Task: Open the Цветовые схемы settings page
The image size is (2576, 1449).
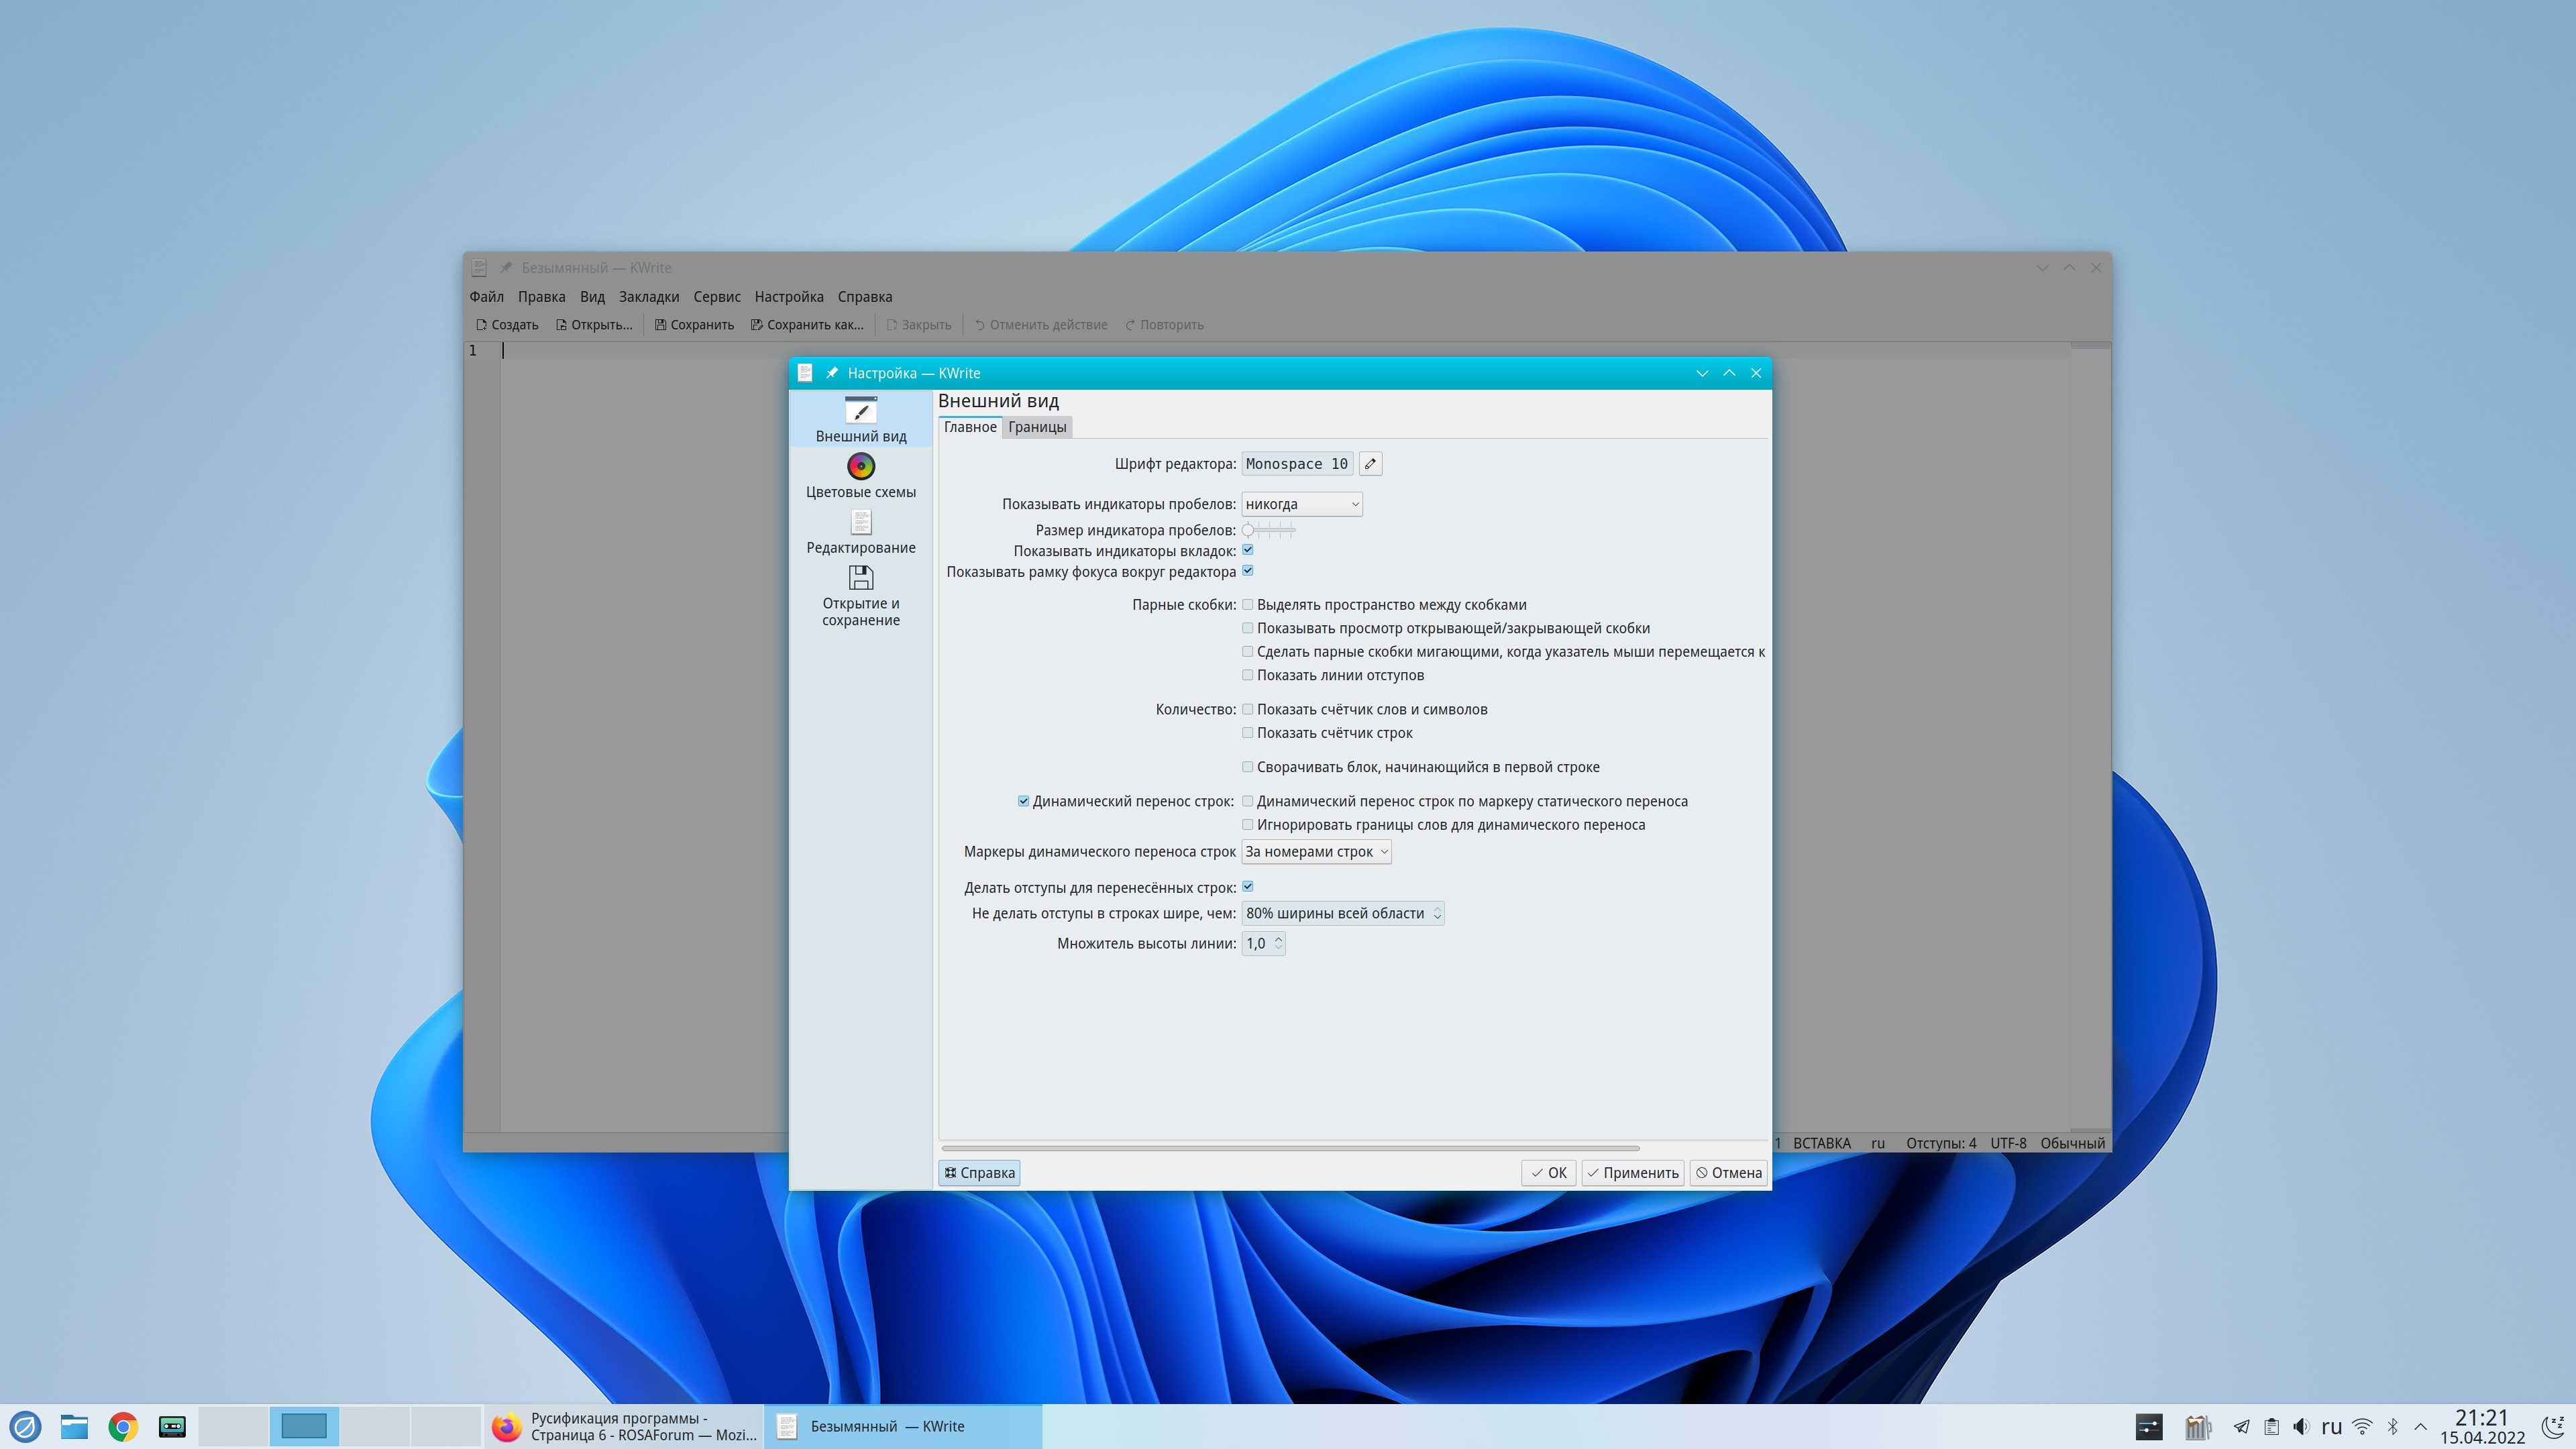Action: 860,475
